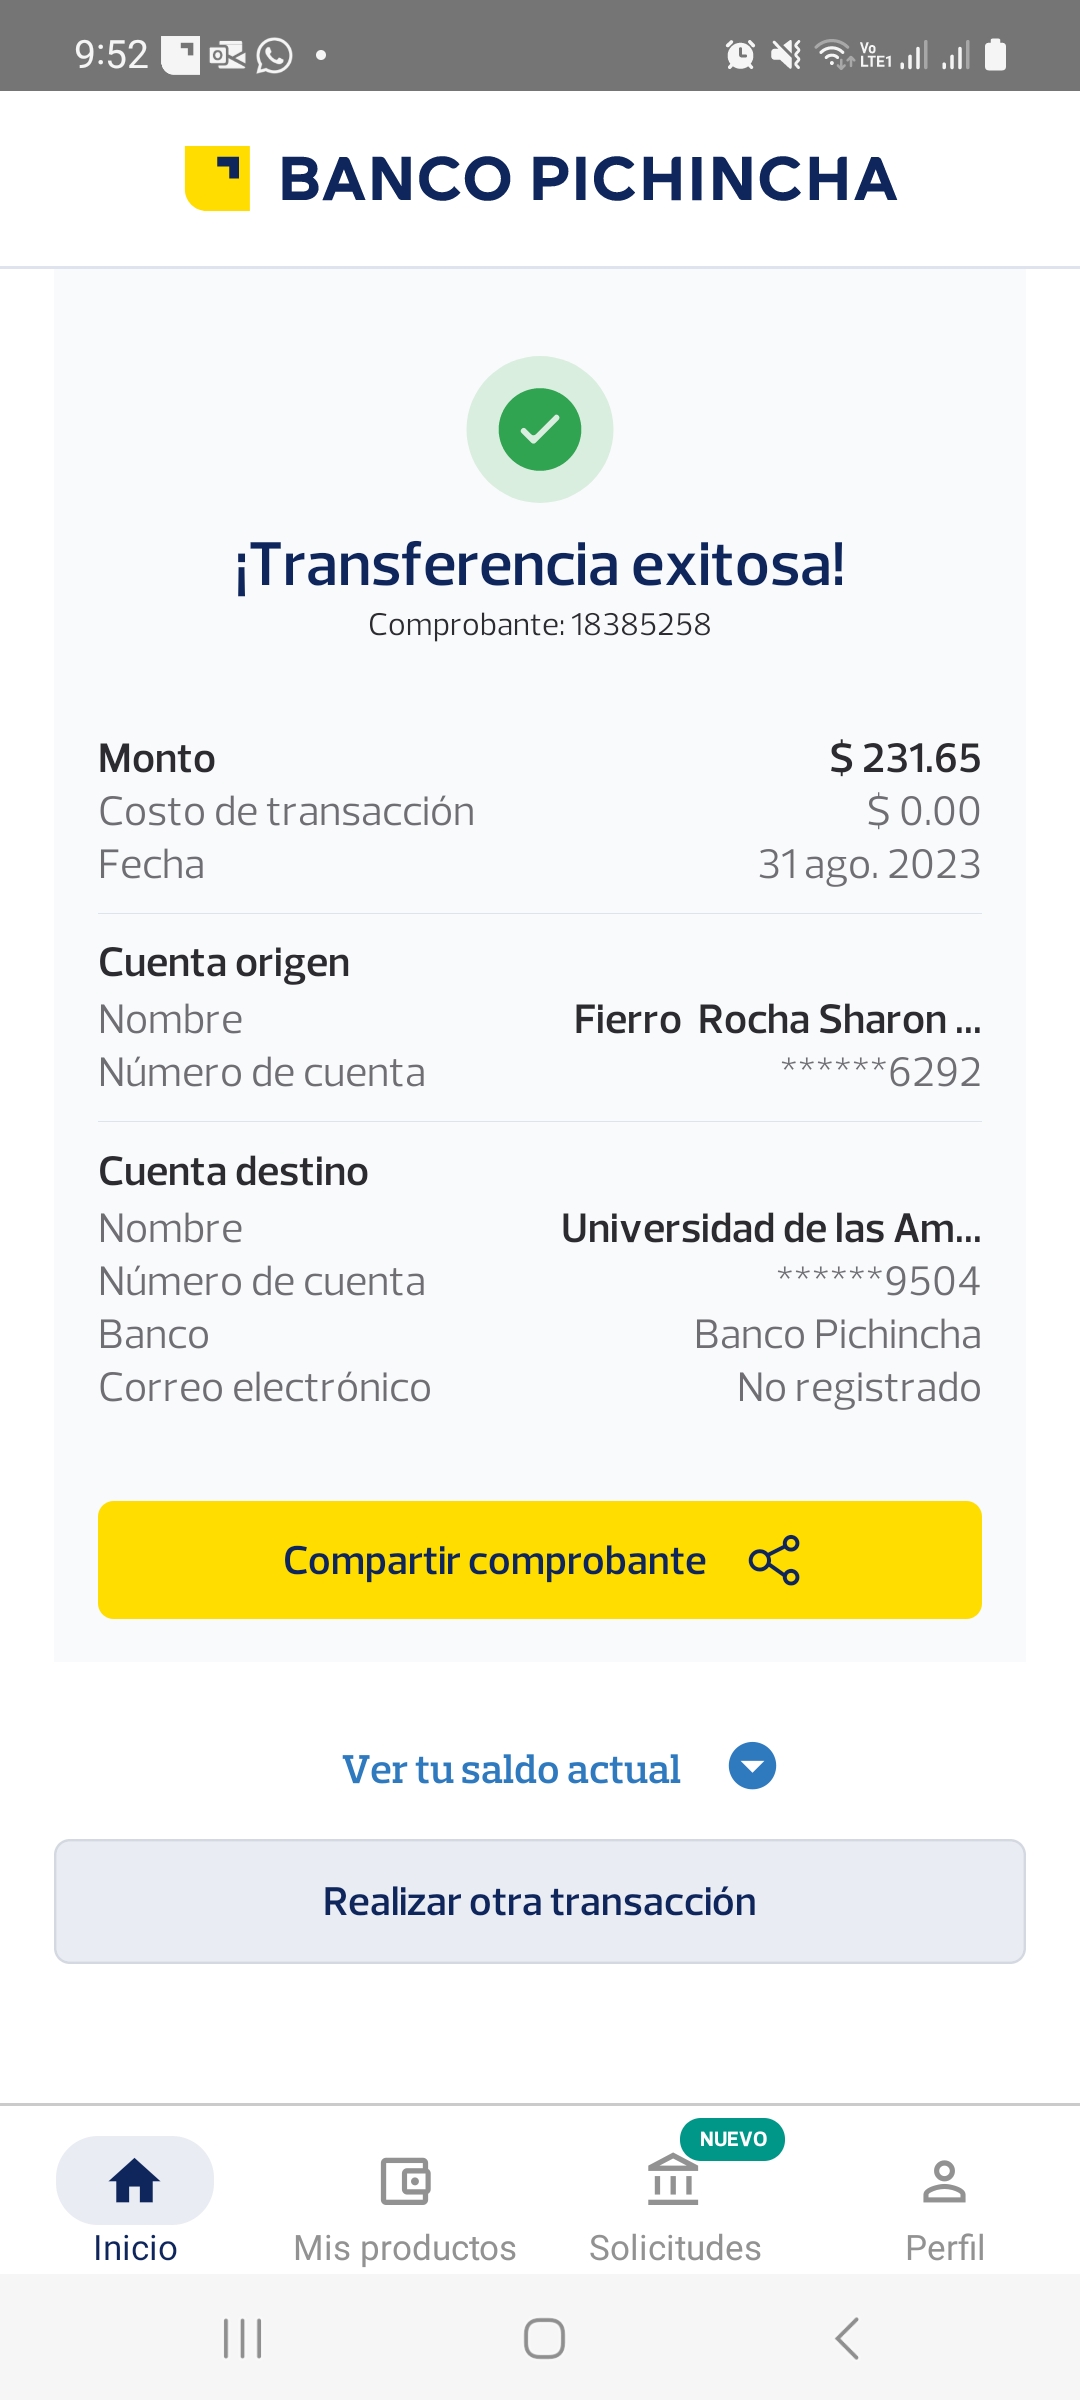The image size is (1080, 2400).
Task: Switch to the Mis productos tab label
Action: [405, 2248]
